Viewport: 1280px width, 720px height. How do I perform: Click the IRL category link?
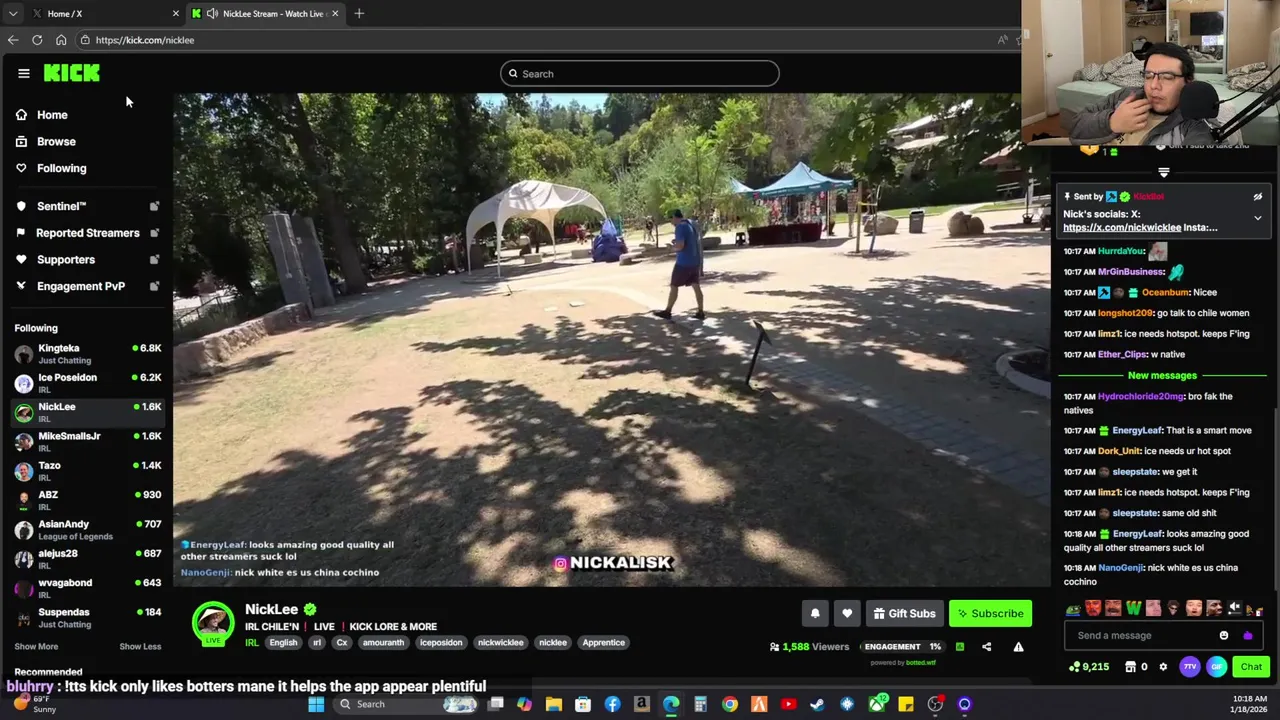252,643
